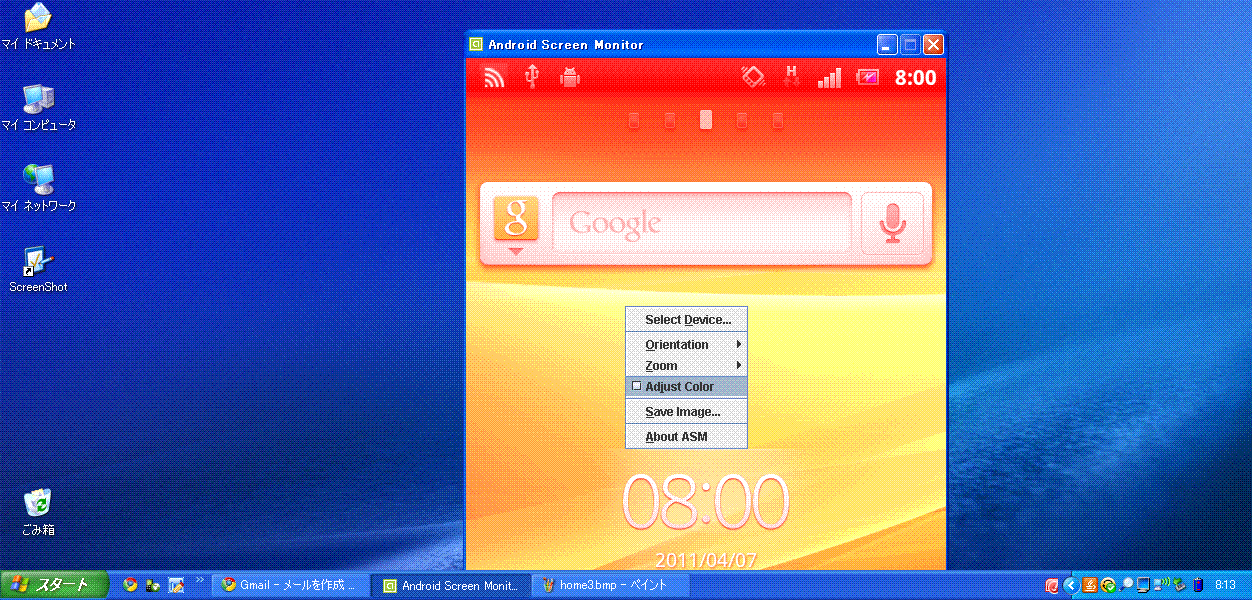Choose Save Image... in context menu
The height and width of the screenshot is (600, 1252).
686,412
